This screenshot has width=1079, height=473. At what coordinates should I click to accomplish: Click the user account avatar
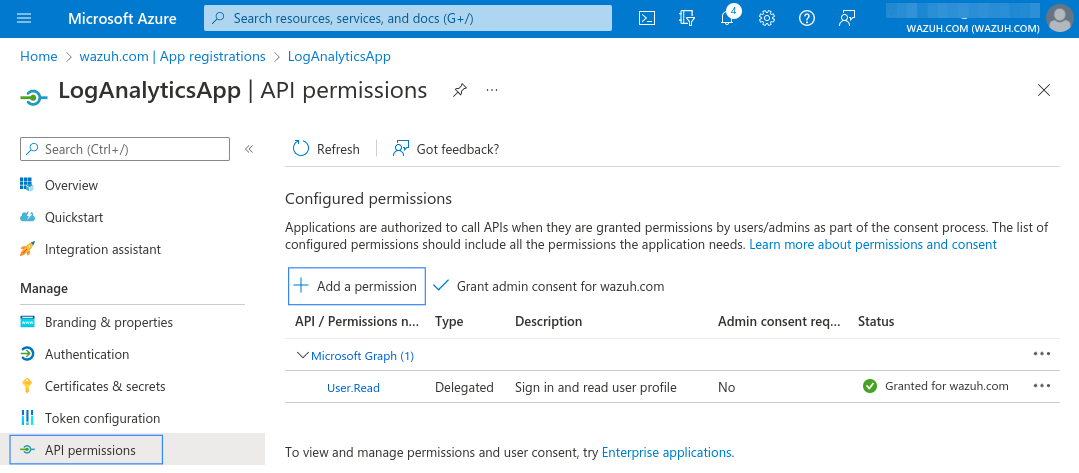pos(1060,19)
